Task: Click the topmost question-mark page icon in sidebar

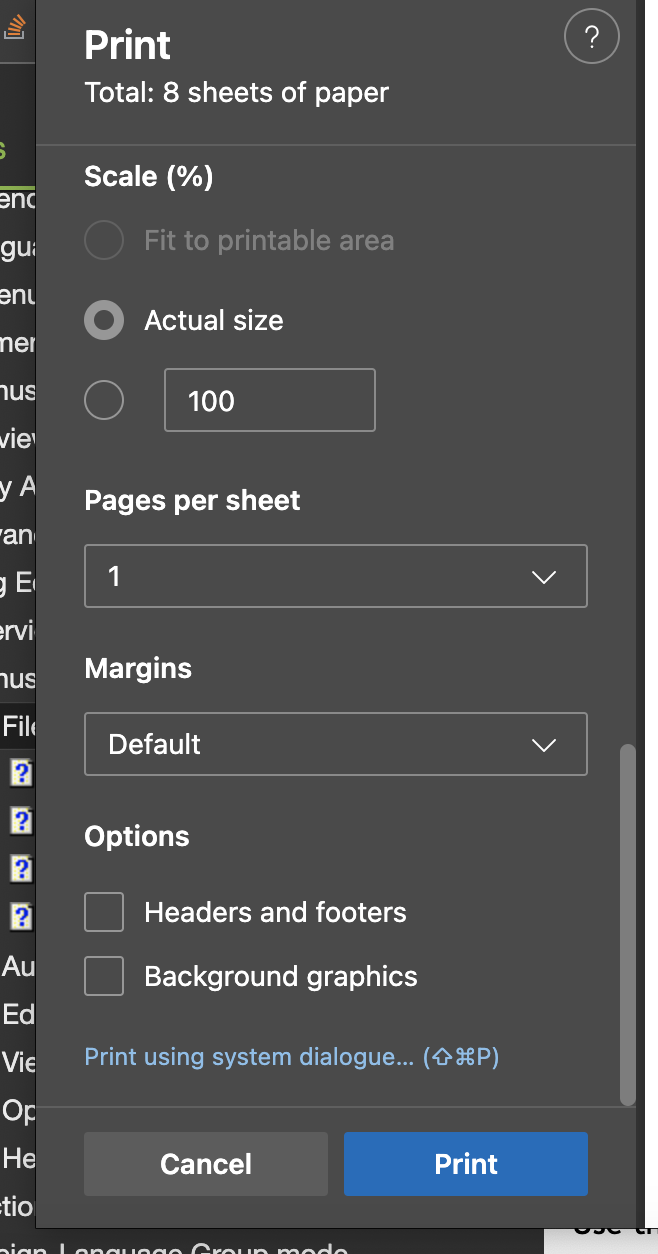Action: (20, 772)
